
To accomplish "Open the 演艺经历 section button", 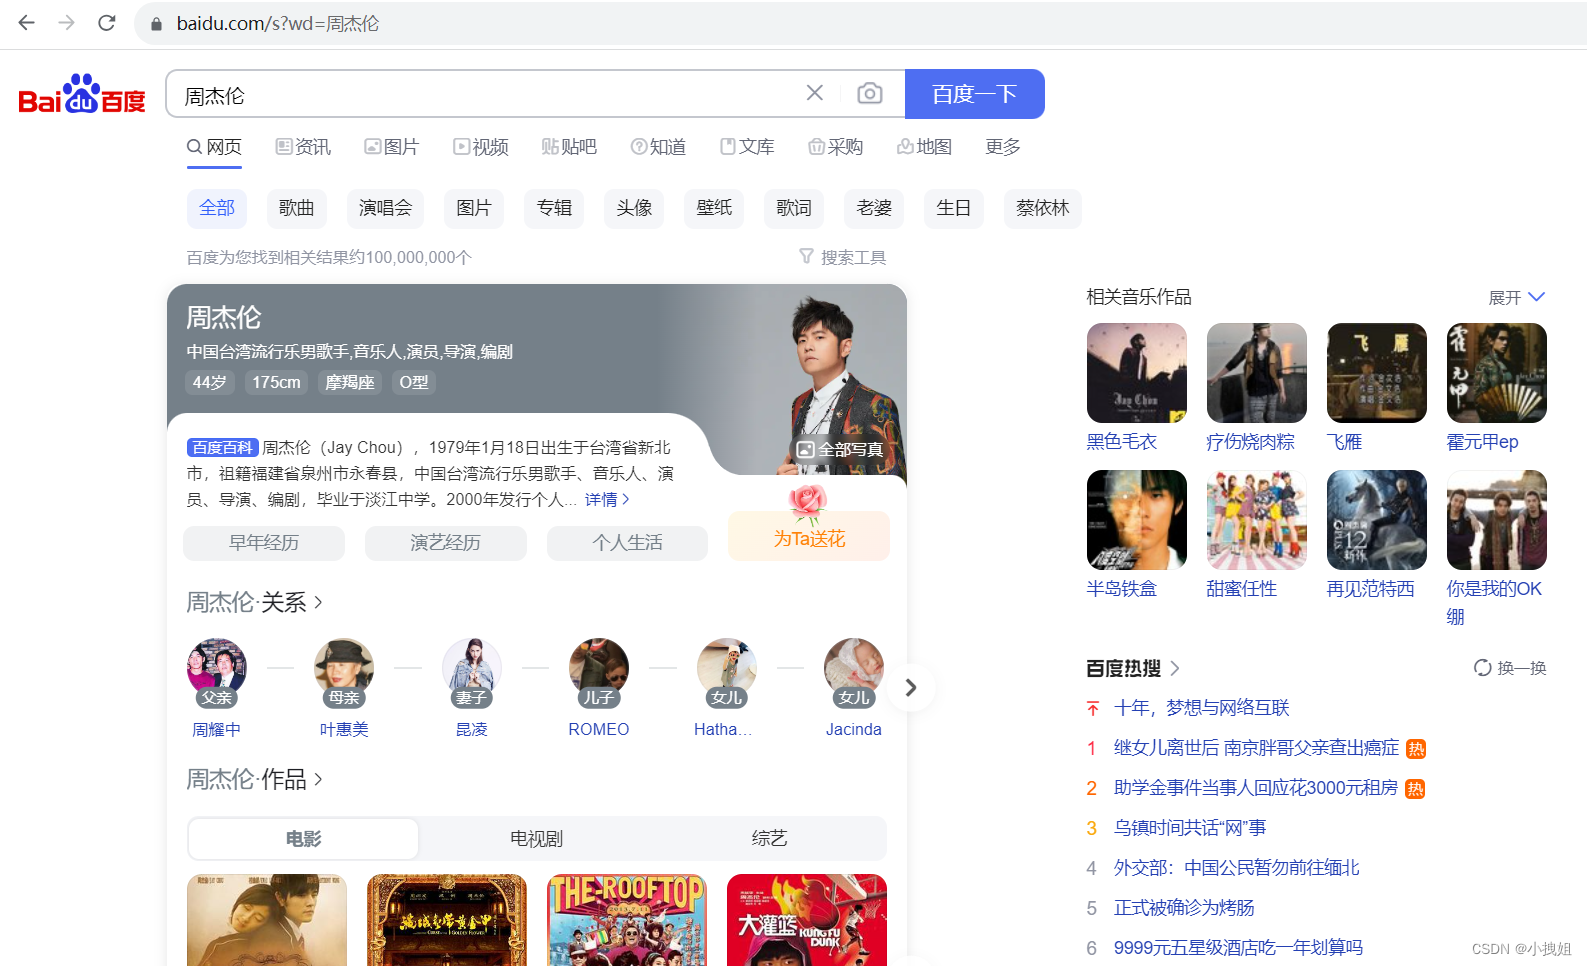I will [445, 543].
